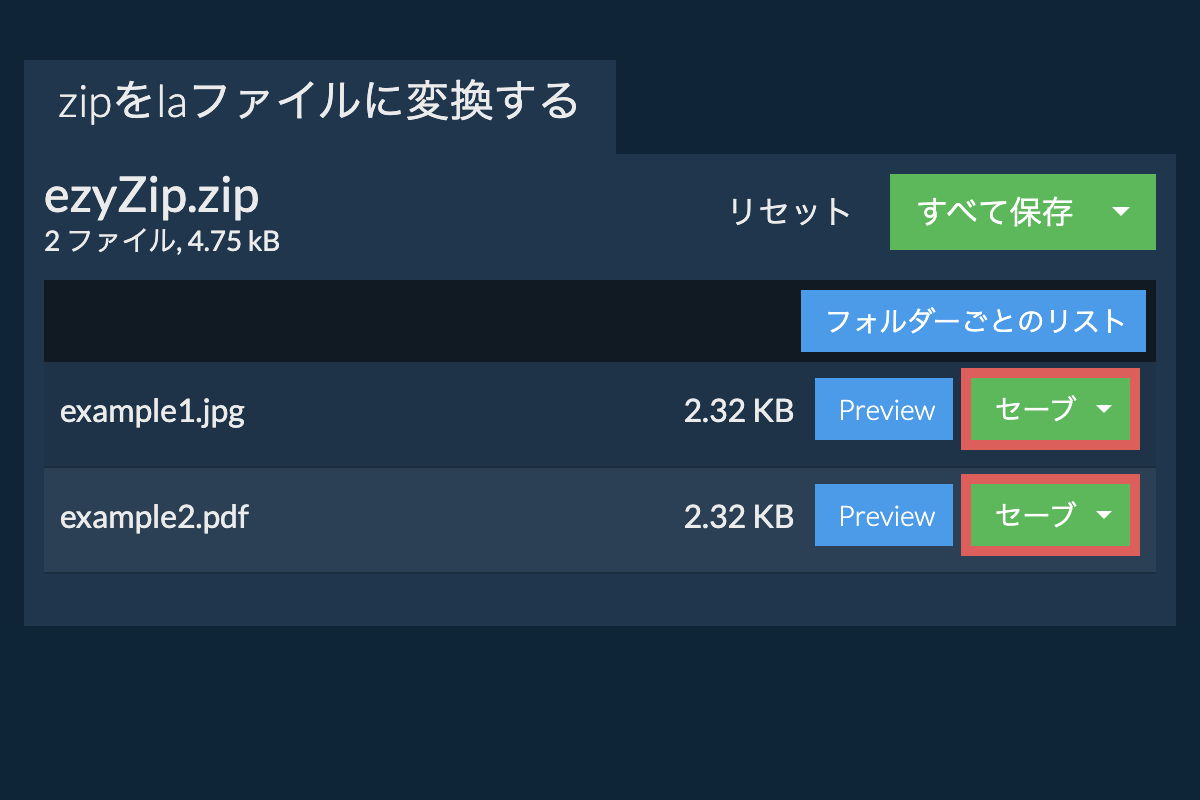Image resolution: width=1200 pixels, height=800 pixels.
Task: Click the ezyZip.zip archive title
Action: pyautogui.click(x=152, y=197)
